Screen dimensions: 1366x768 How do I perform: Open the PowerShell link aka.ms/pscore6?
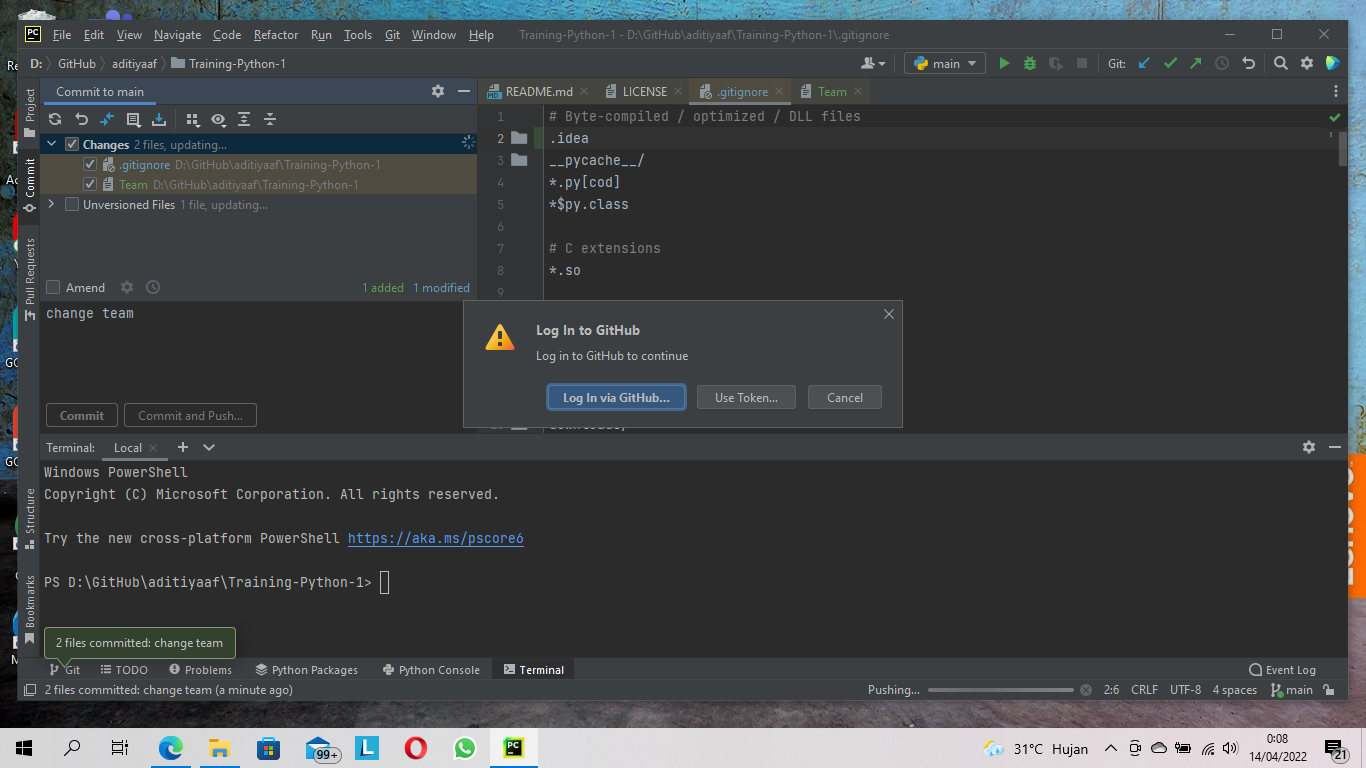point(435,537)
